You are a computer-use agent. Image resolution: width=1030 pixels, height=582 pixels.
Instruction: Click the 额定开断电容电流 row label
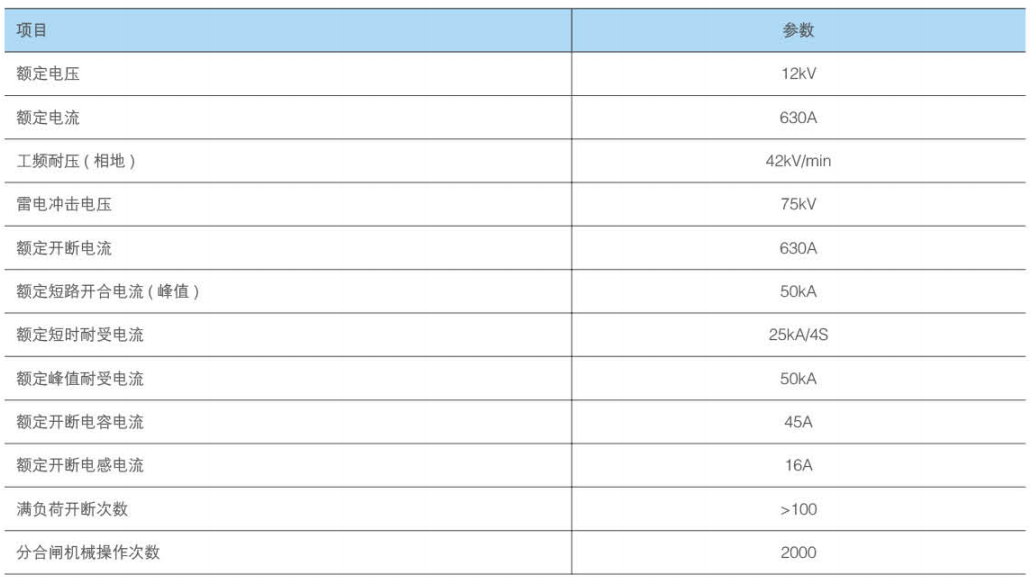(80, 422)
